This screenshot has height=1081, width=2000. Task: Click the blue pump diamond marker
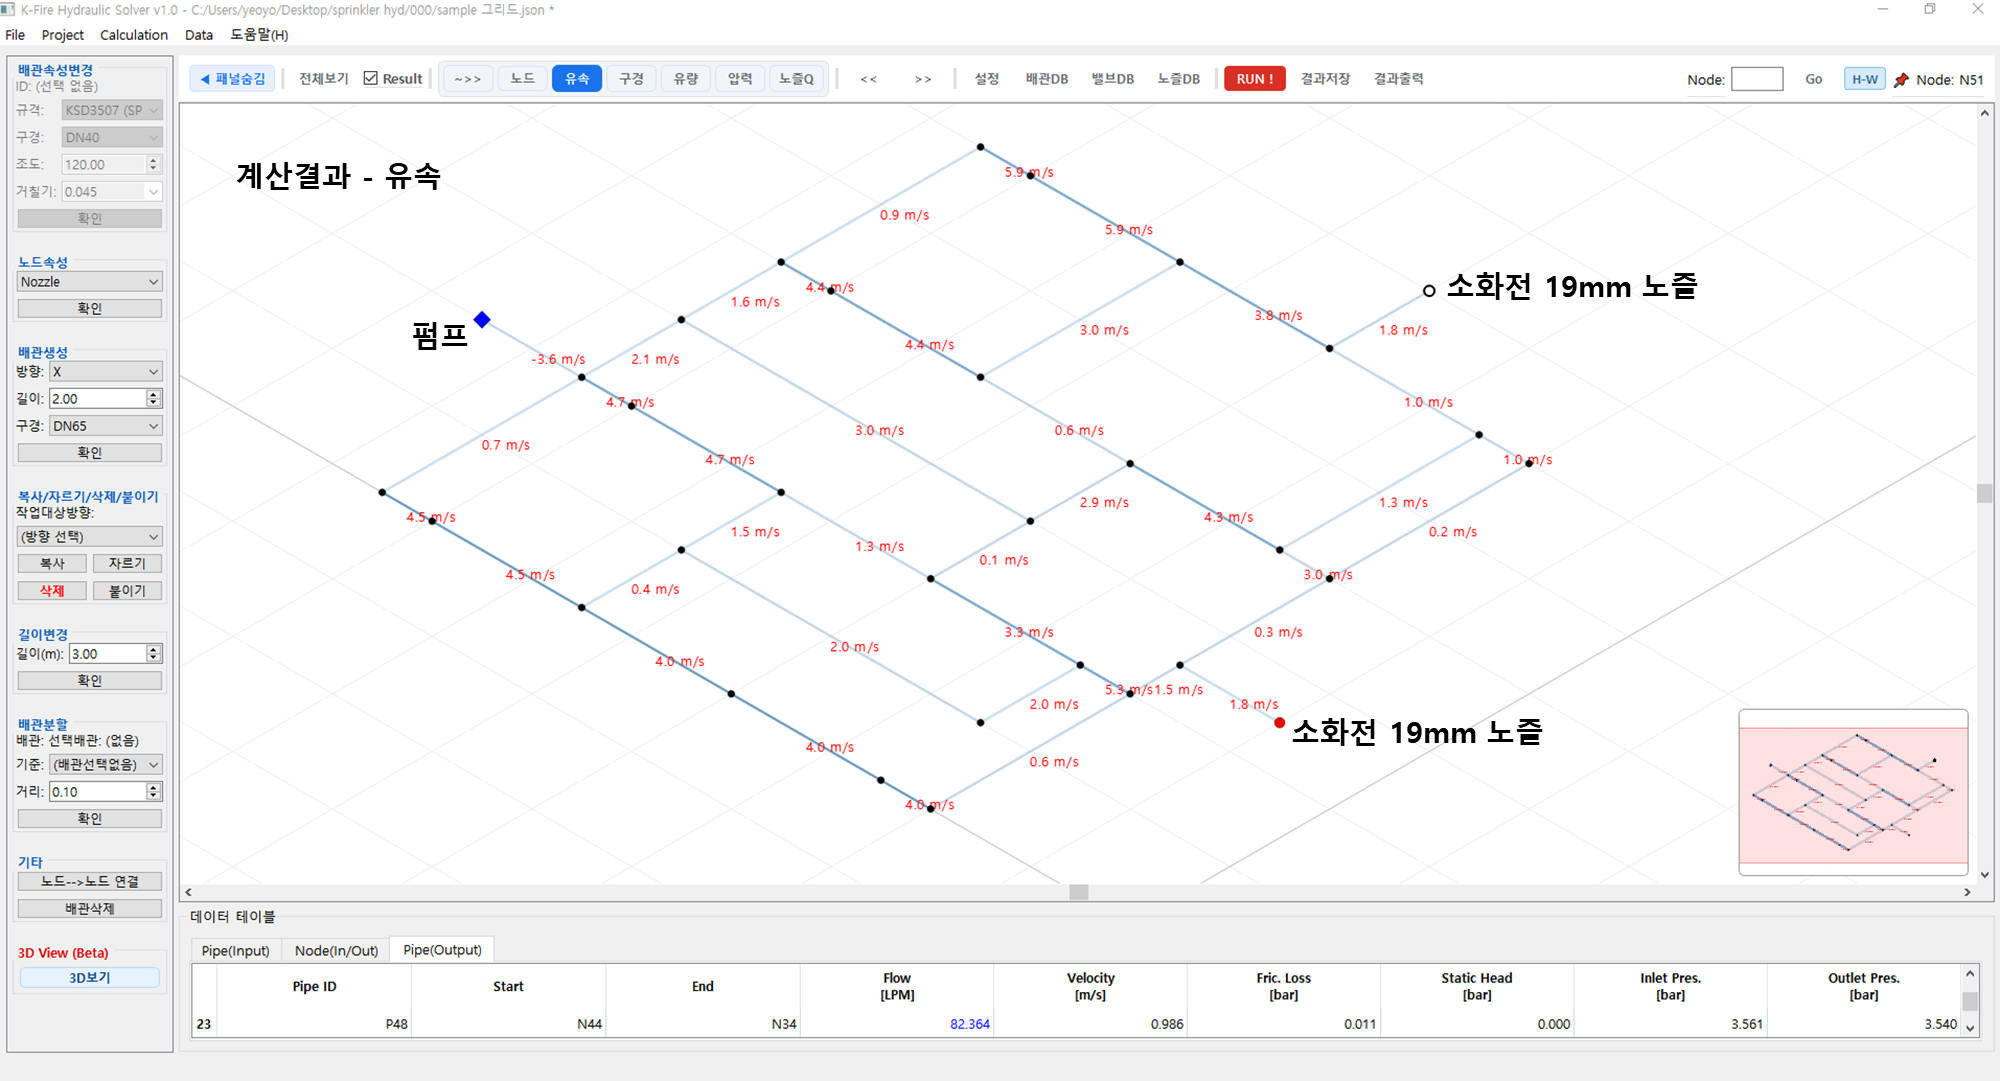pos(482,320)
